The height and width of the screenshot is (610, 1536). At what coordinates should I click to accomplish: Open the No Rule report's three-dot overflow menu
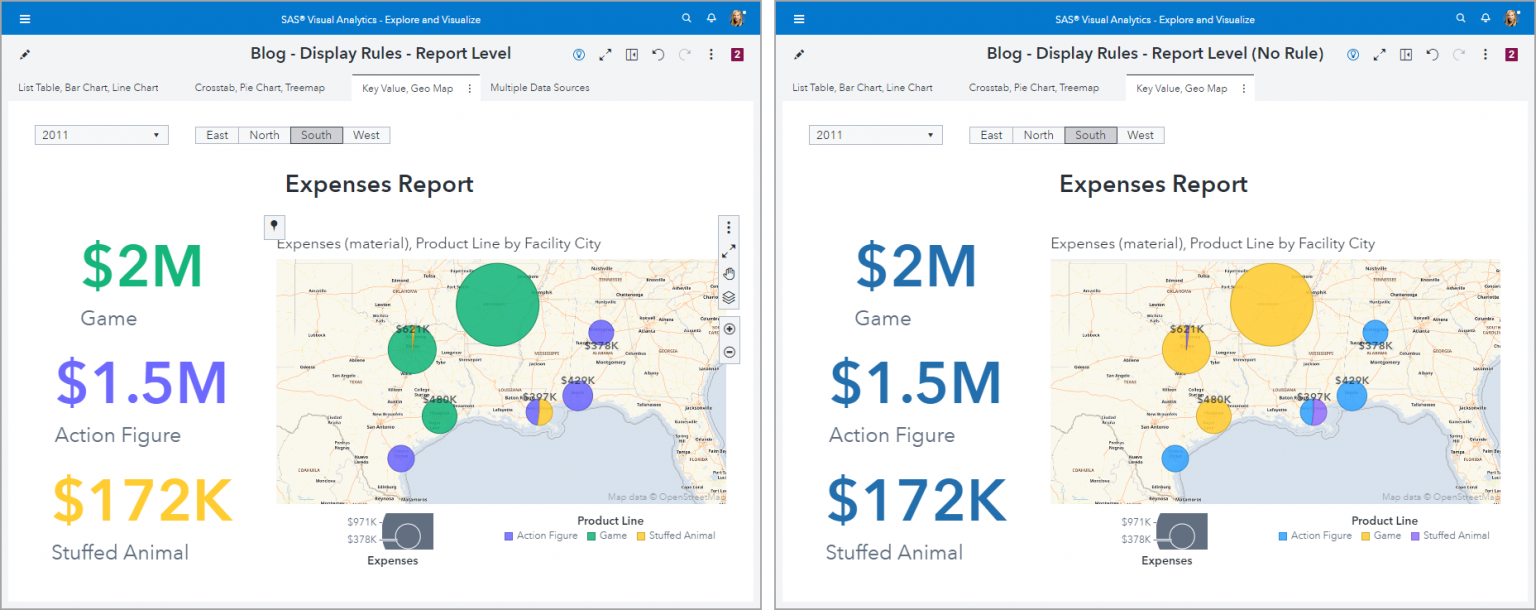pos(1485,55)
